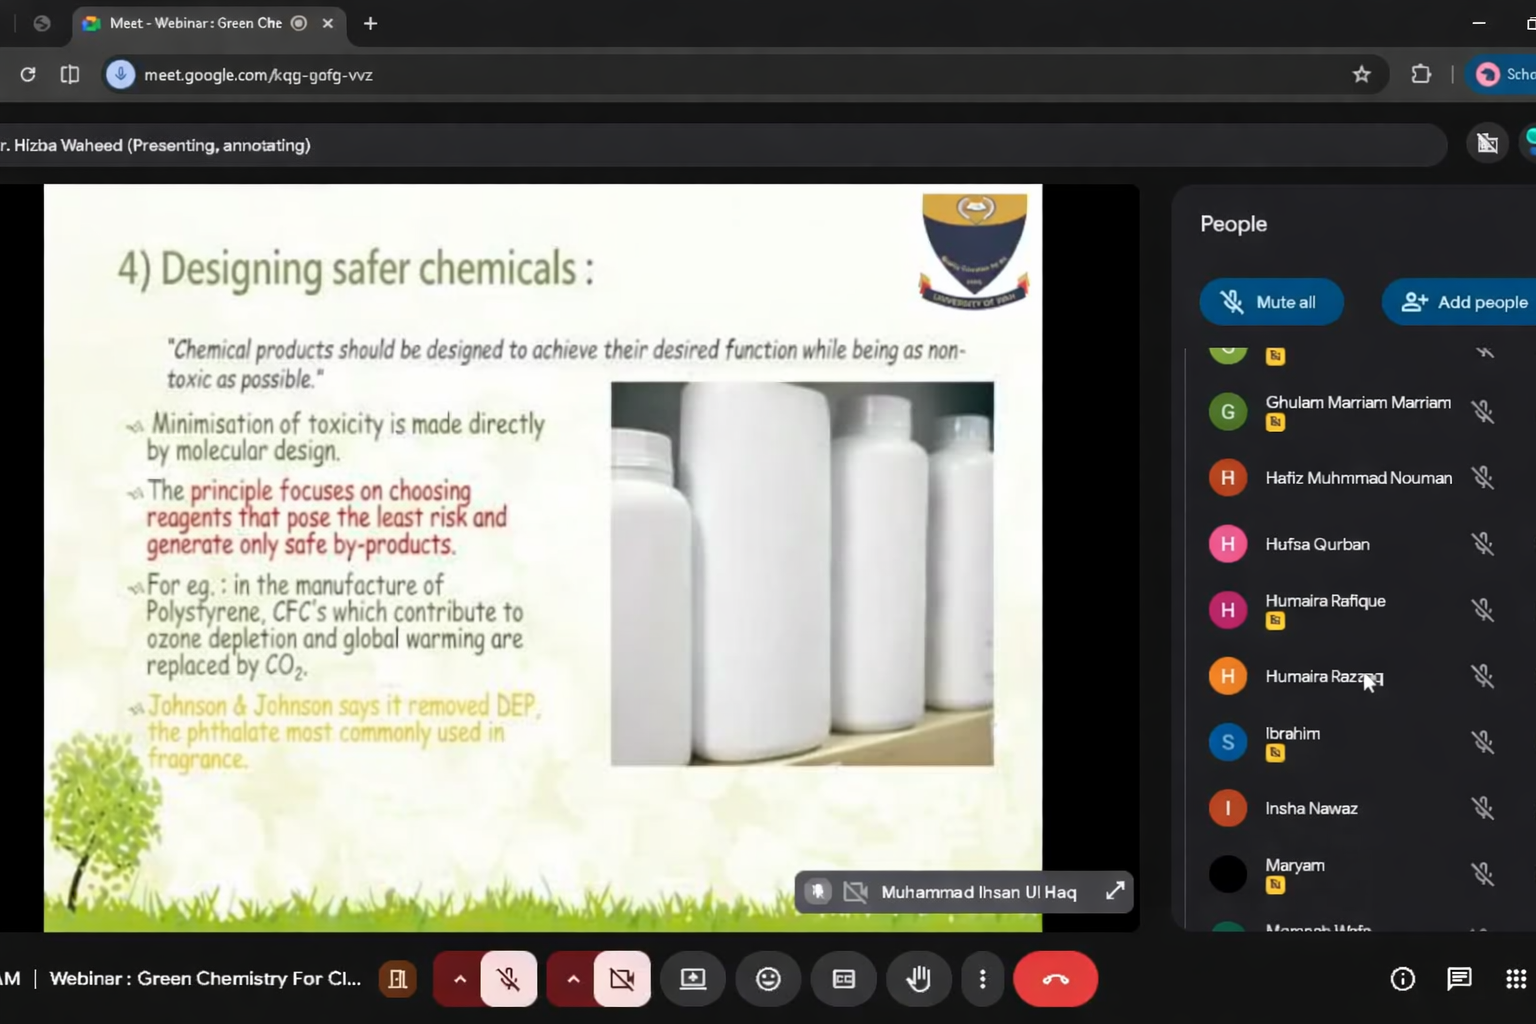Open the chat with everyone icon
This screenshot has width=1536, height=1024.
click(x=1459, y=979)
